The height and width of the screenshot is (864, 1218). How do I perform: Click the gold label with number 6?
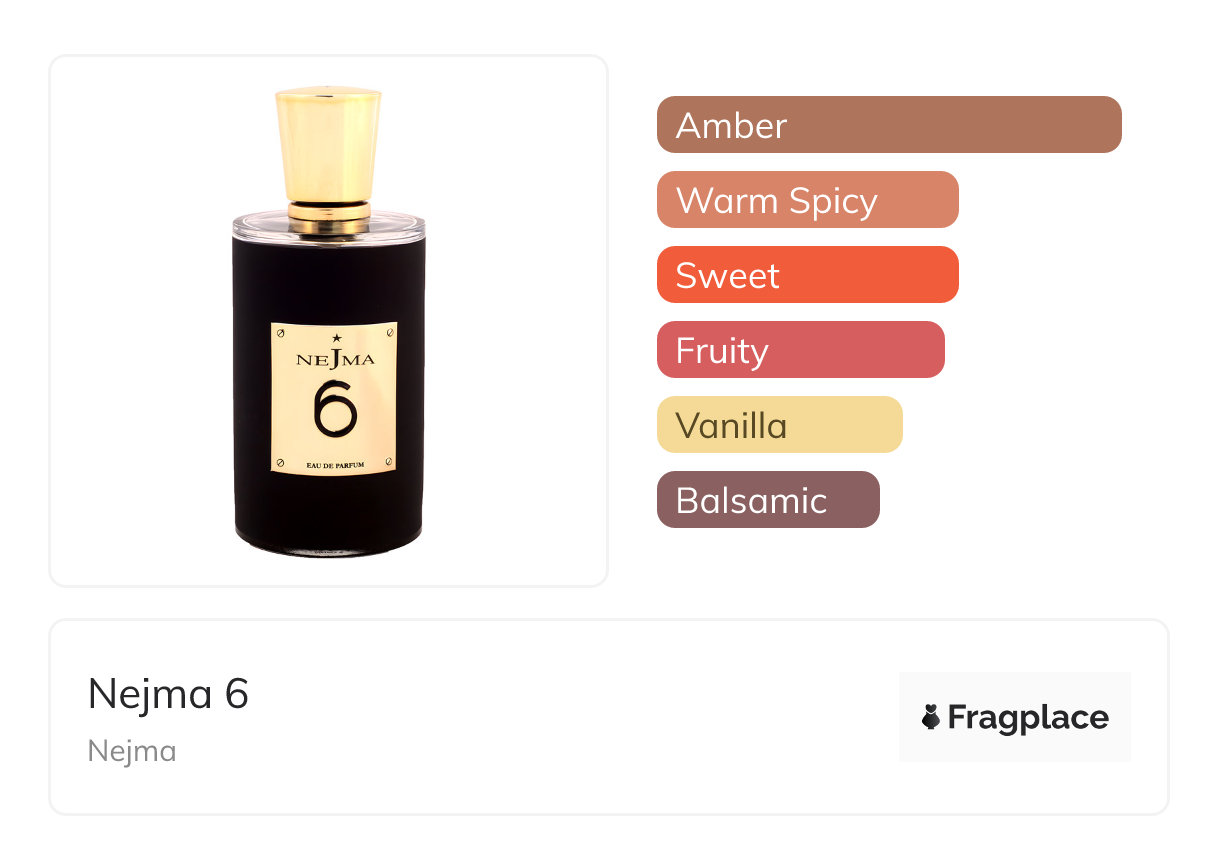pyautogui.click(x=334, y=398)
